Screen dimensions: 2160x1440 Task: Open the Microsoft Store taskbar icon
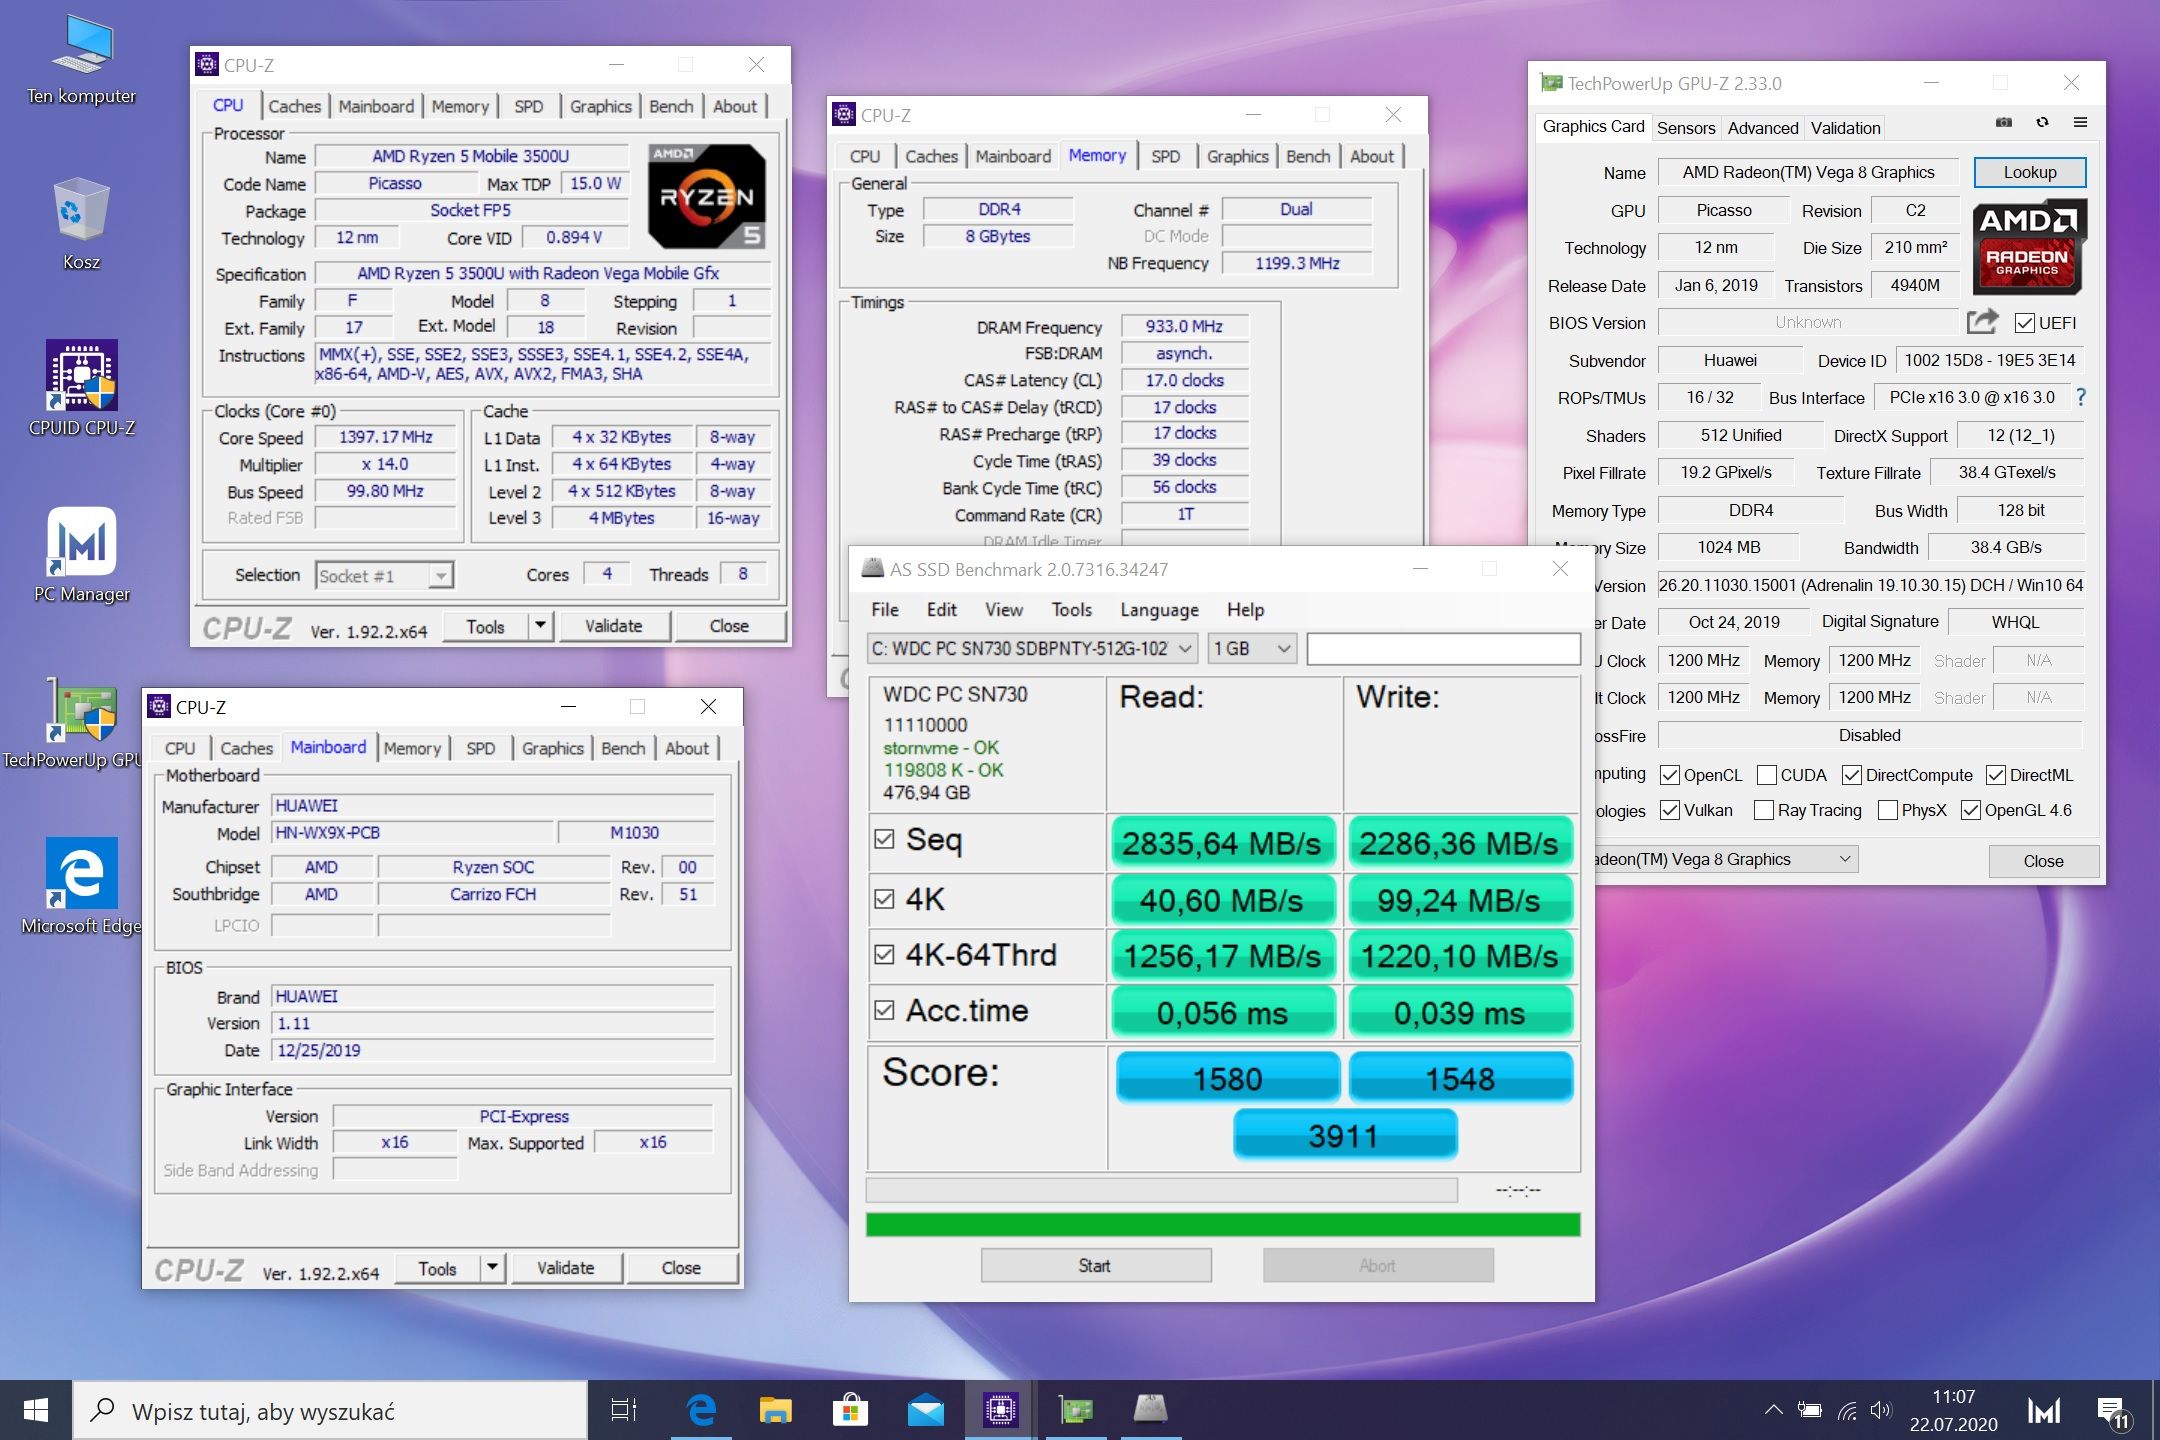click(x=850, y=1410)
